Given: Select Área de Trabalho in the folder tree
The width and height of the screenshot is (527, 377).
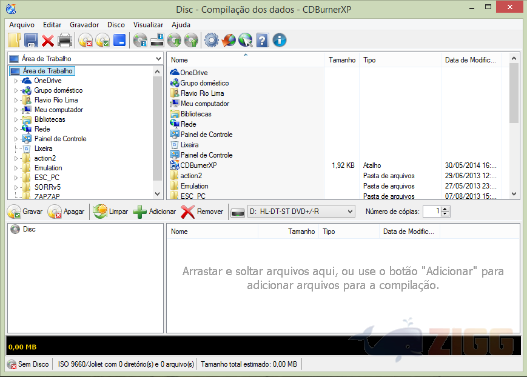Looking at the screenshot, I should 42,71.
